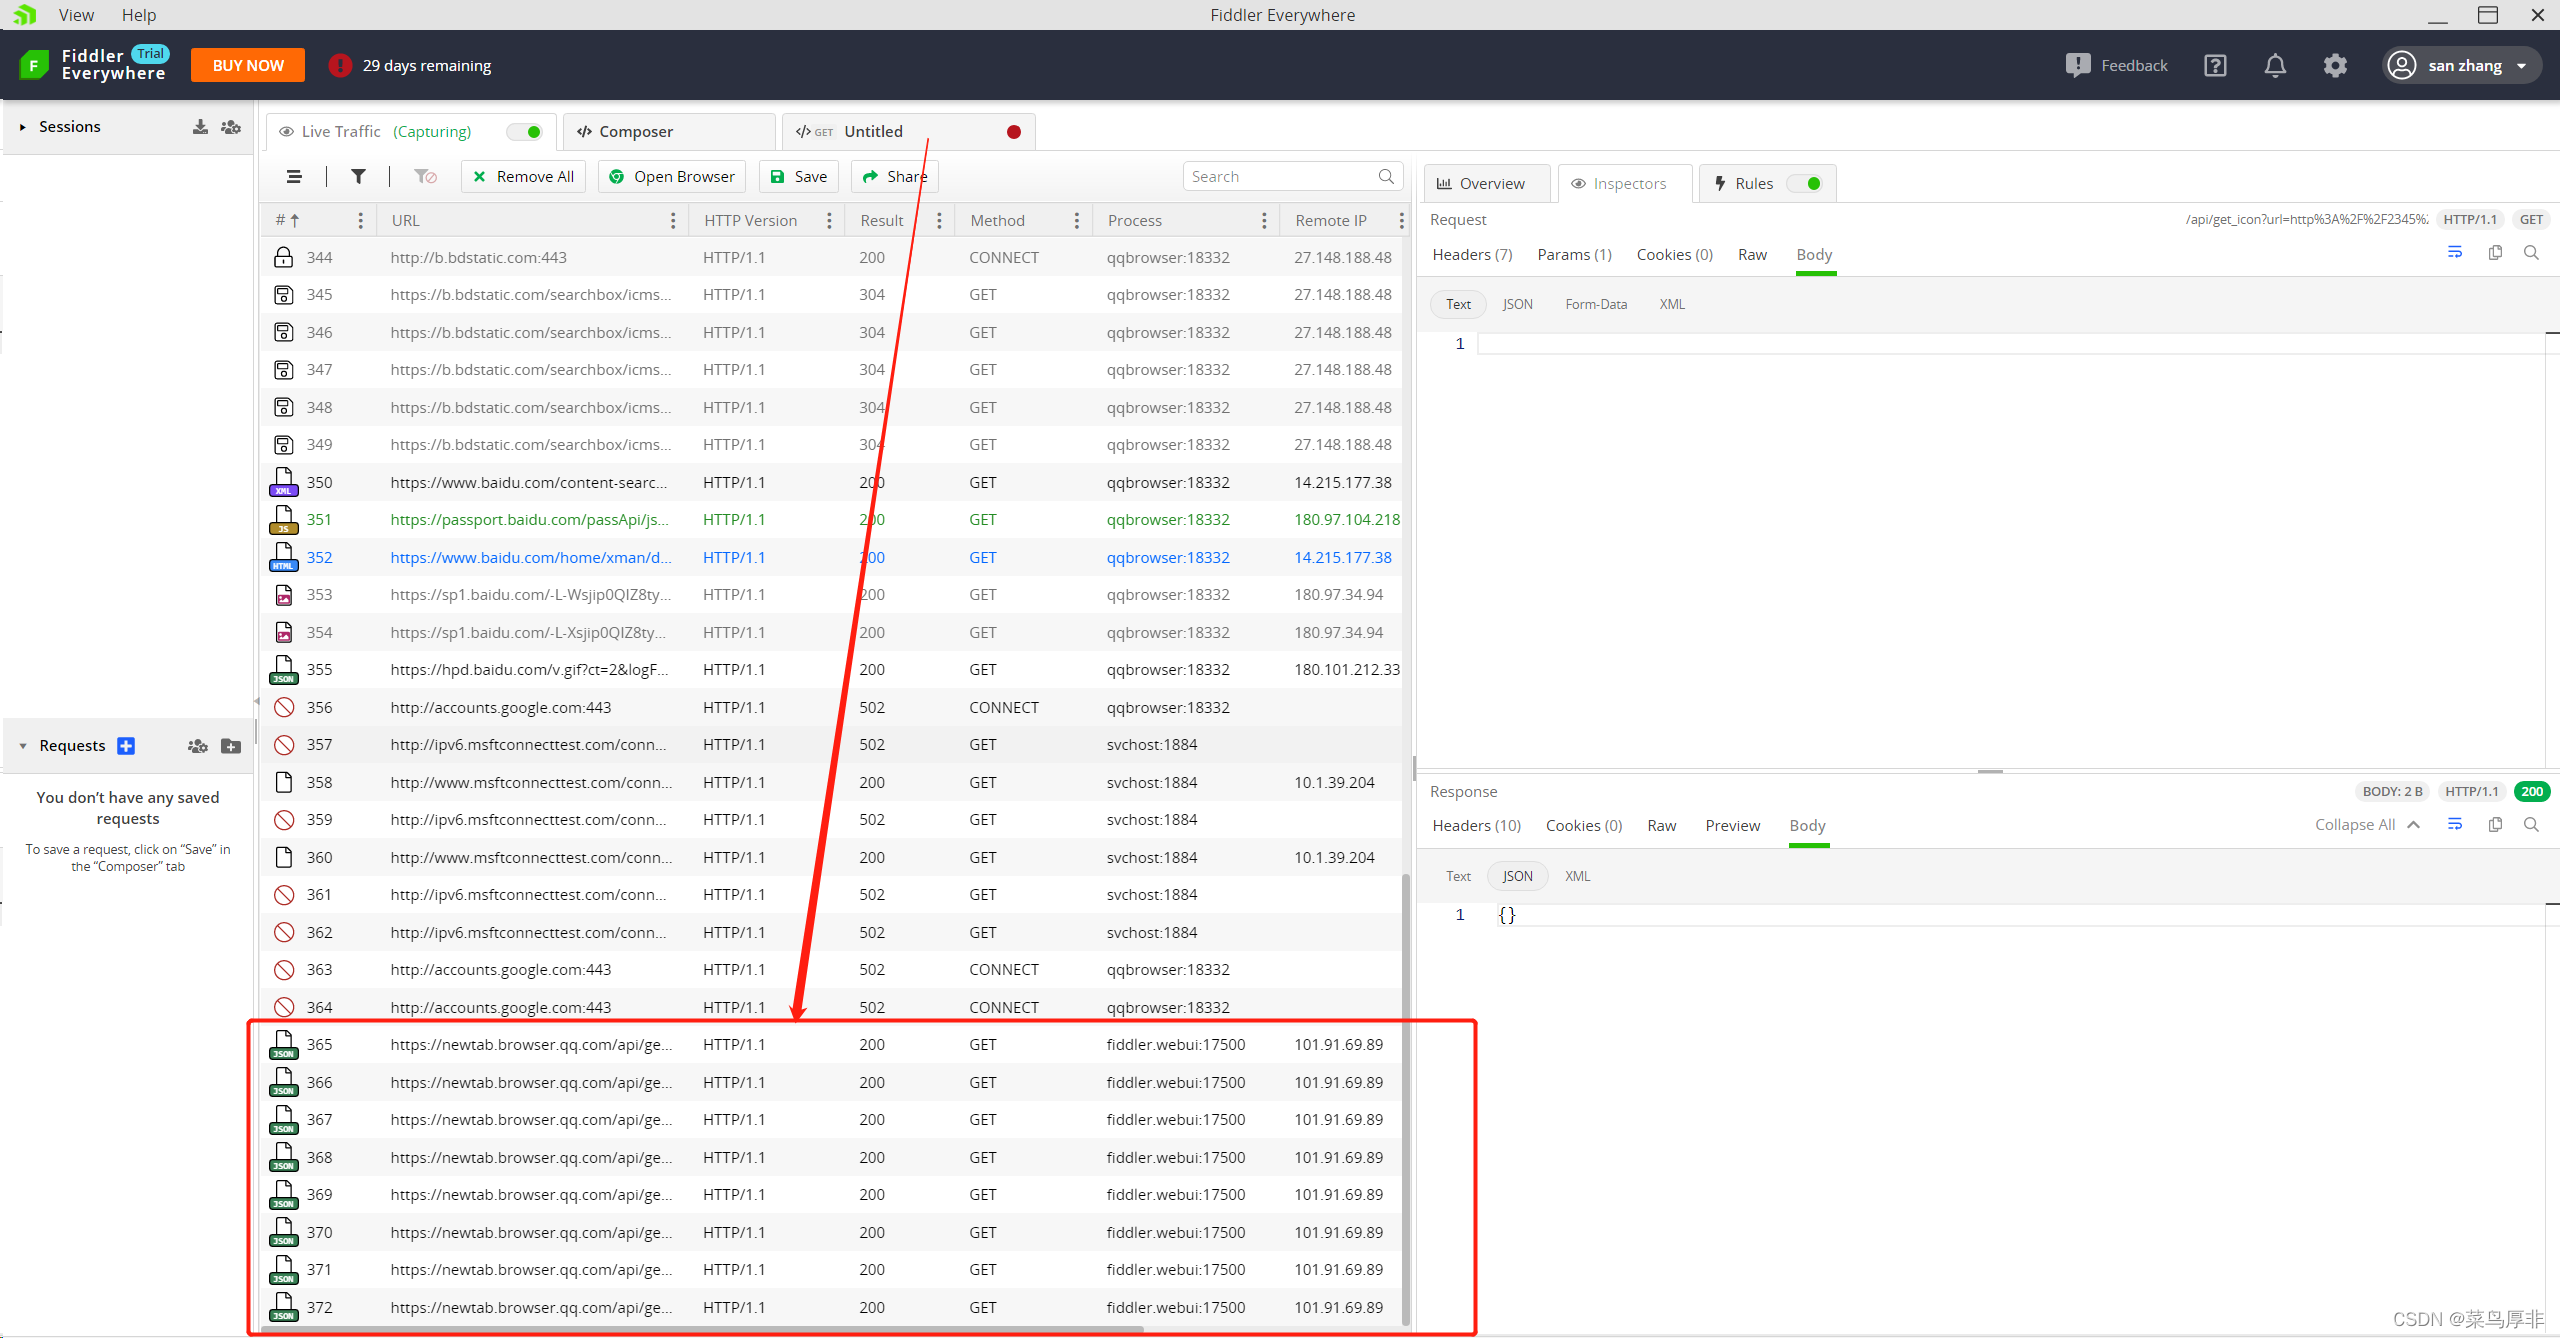2560x1338 pixels.
Task: Click the Remove All button
Action: [x=523, y=177]
